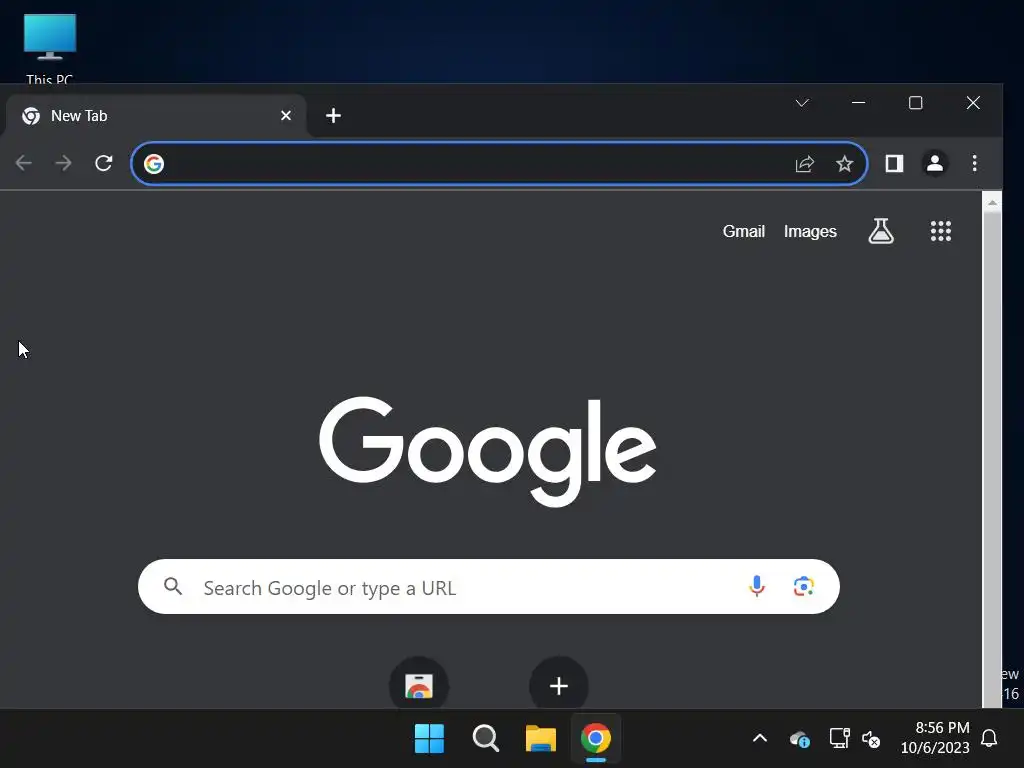Click the Google logo
The height and width of the screenshot is (768, 1024).
[487, 451]
